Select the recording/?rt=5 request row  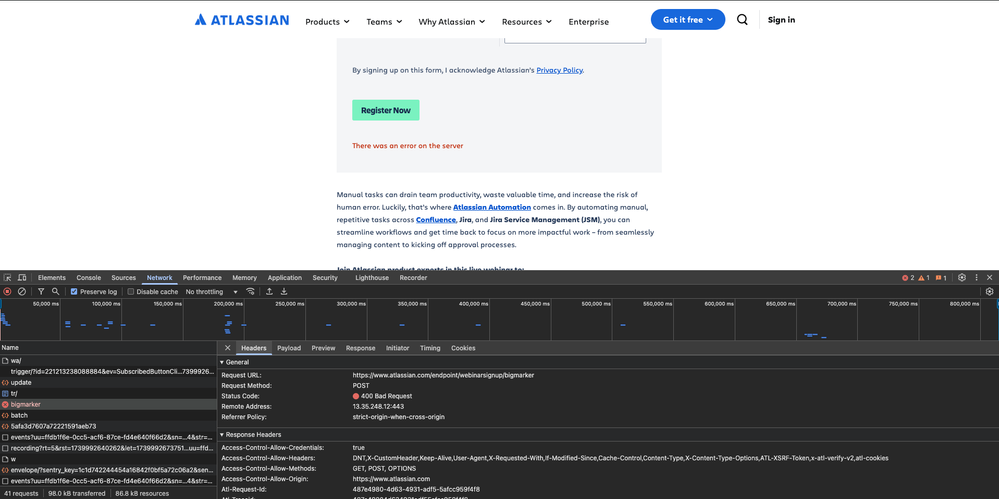coord(108,448)
